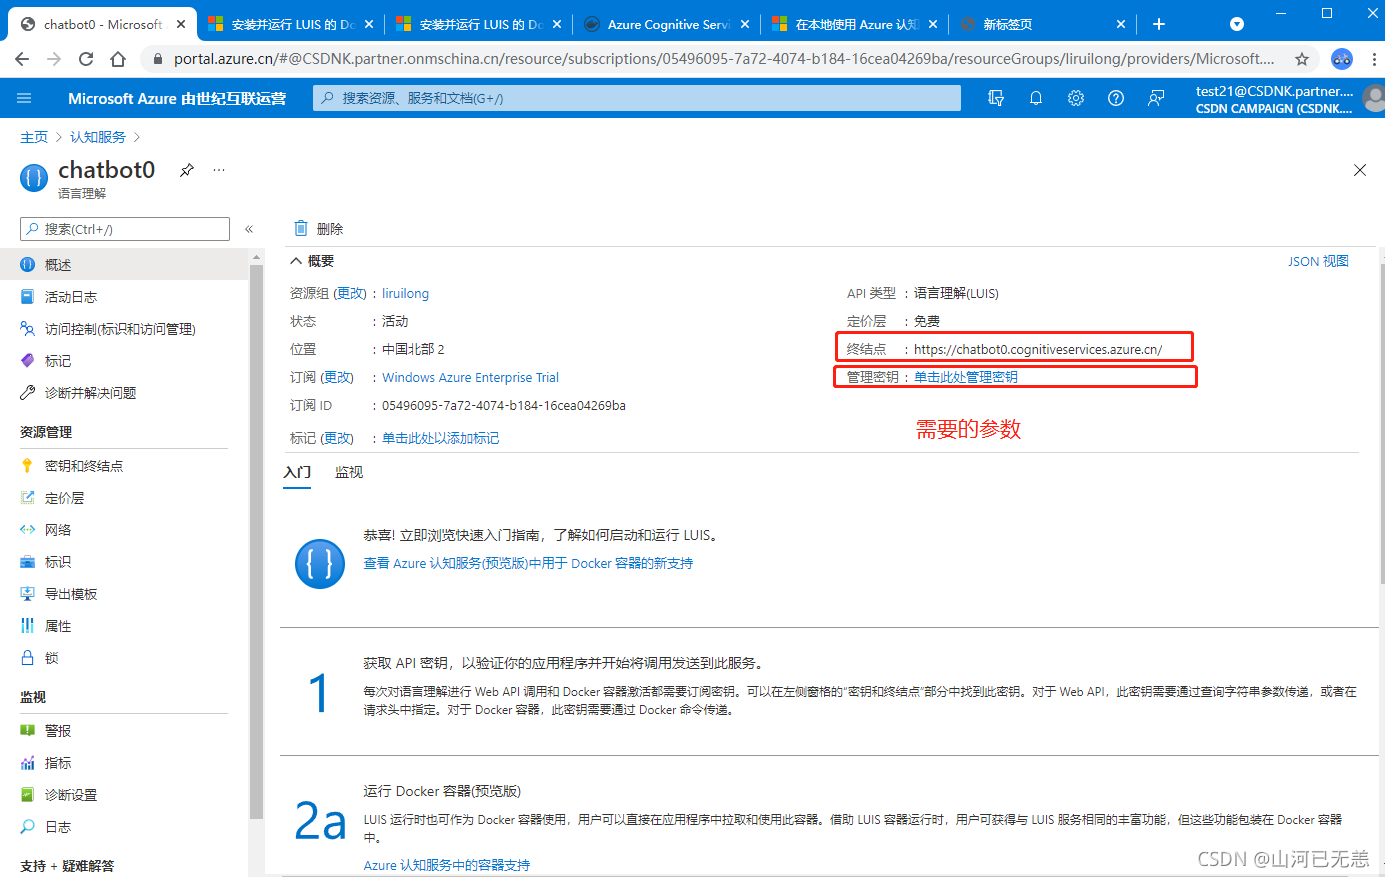Click the Azure global search bar
The height and width of the screenshot is (877, 1385).
point(637,98)
